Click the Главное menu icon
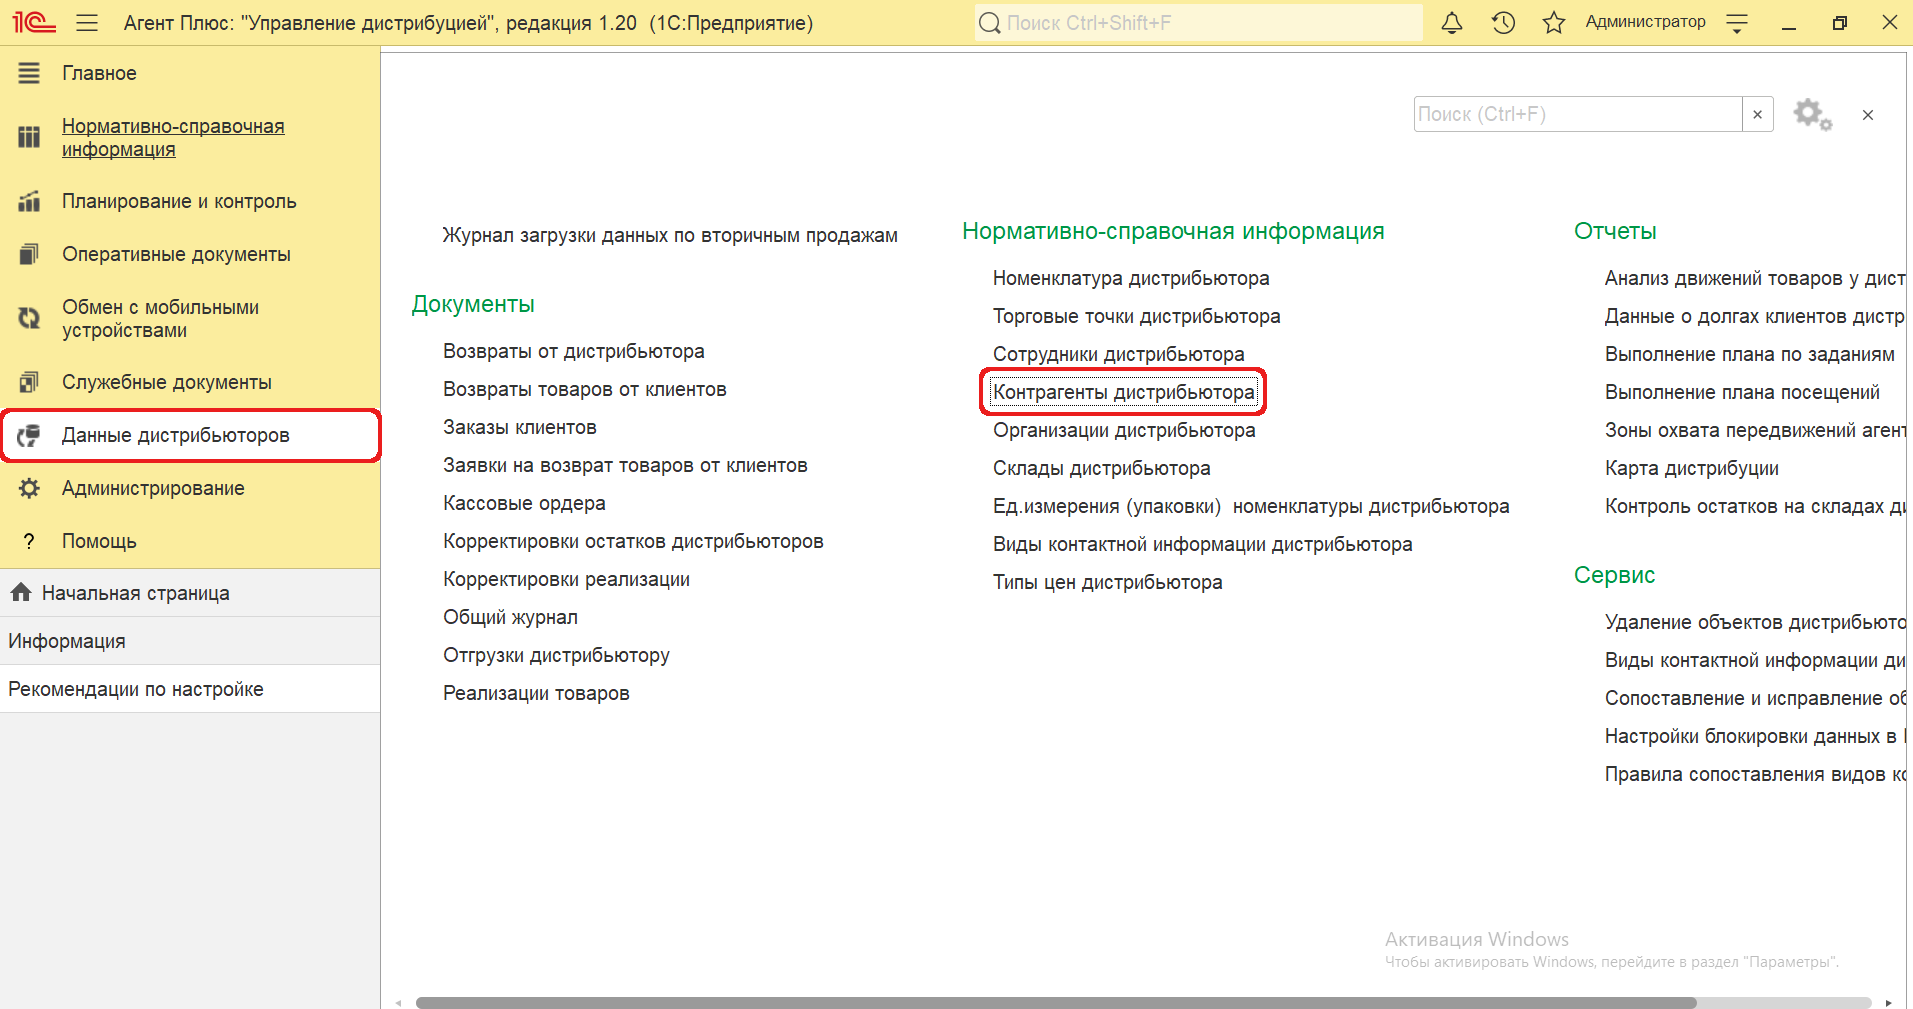1913x1009 pixels. click(x=29, y=73)
